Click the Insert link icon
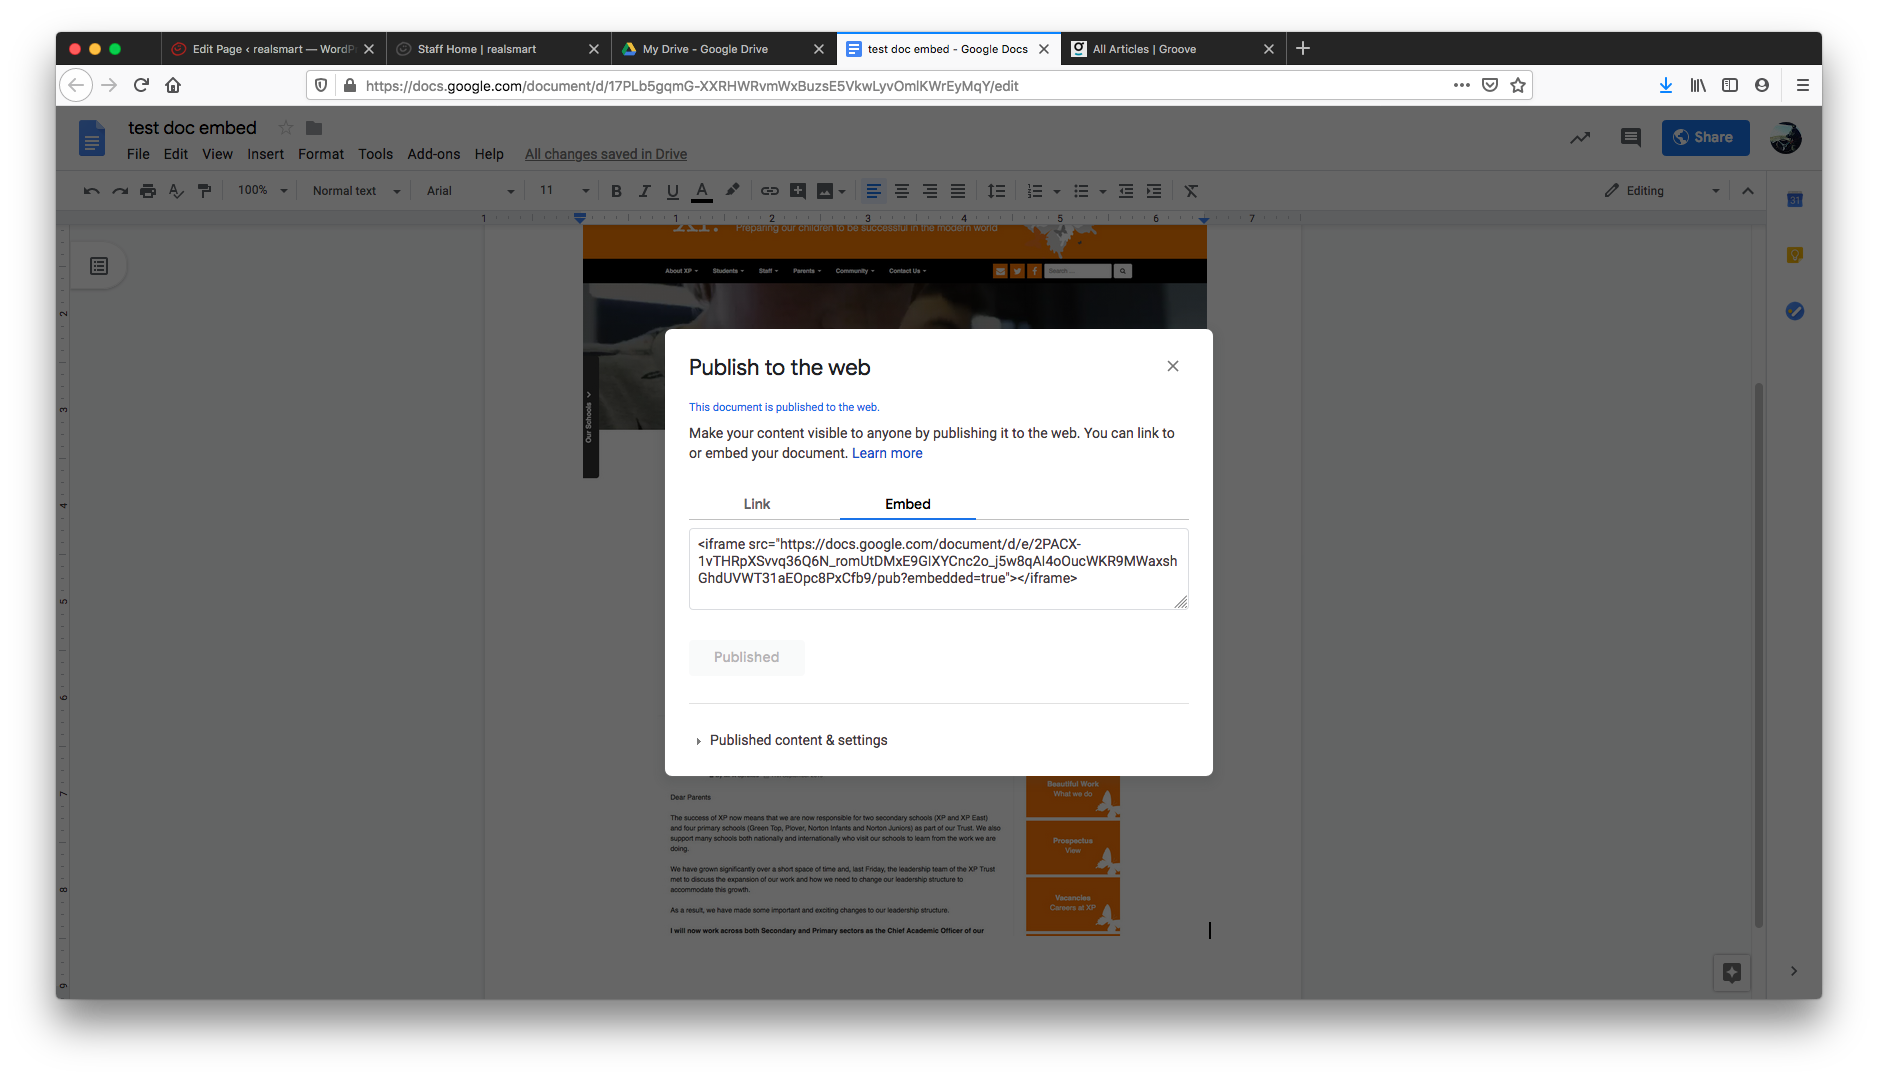Viewport: 1878px width, 1079px height. pos(769,191)
